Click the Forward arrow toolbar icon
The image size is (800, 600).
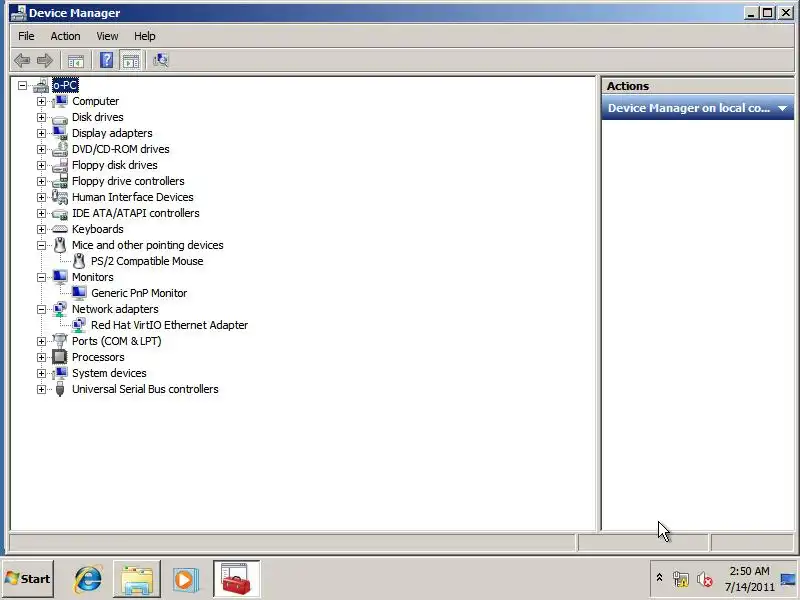[45, 61]
